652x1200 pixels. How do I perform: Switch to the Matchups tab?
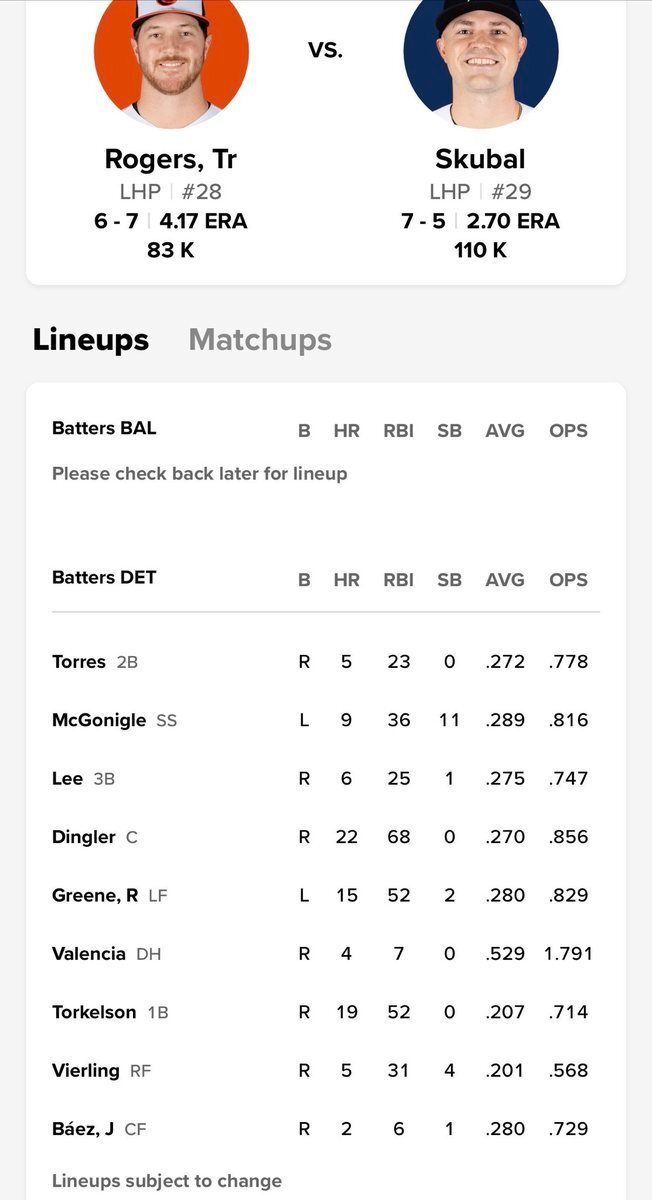point(260,340)
